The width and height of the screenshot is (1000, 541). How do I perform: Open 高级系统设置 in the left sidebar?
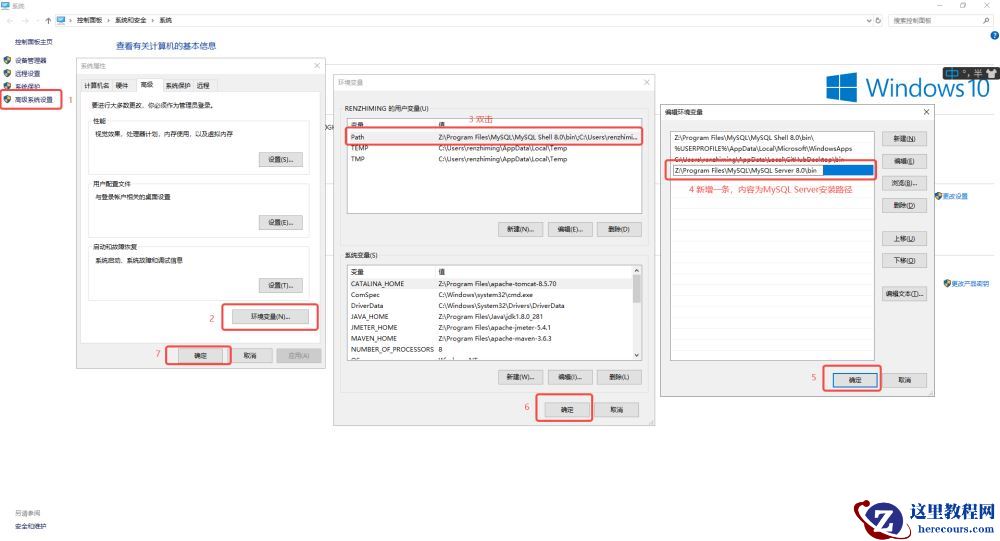tap(33, 100)
